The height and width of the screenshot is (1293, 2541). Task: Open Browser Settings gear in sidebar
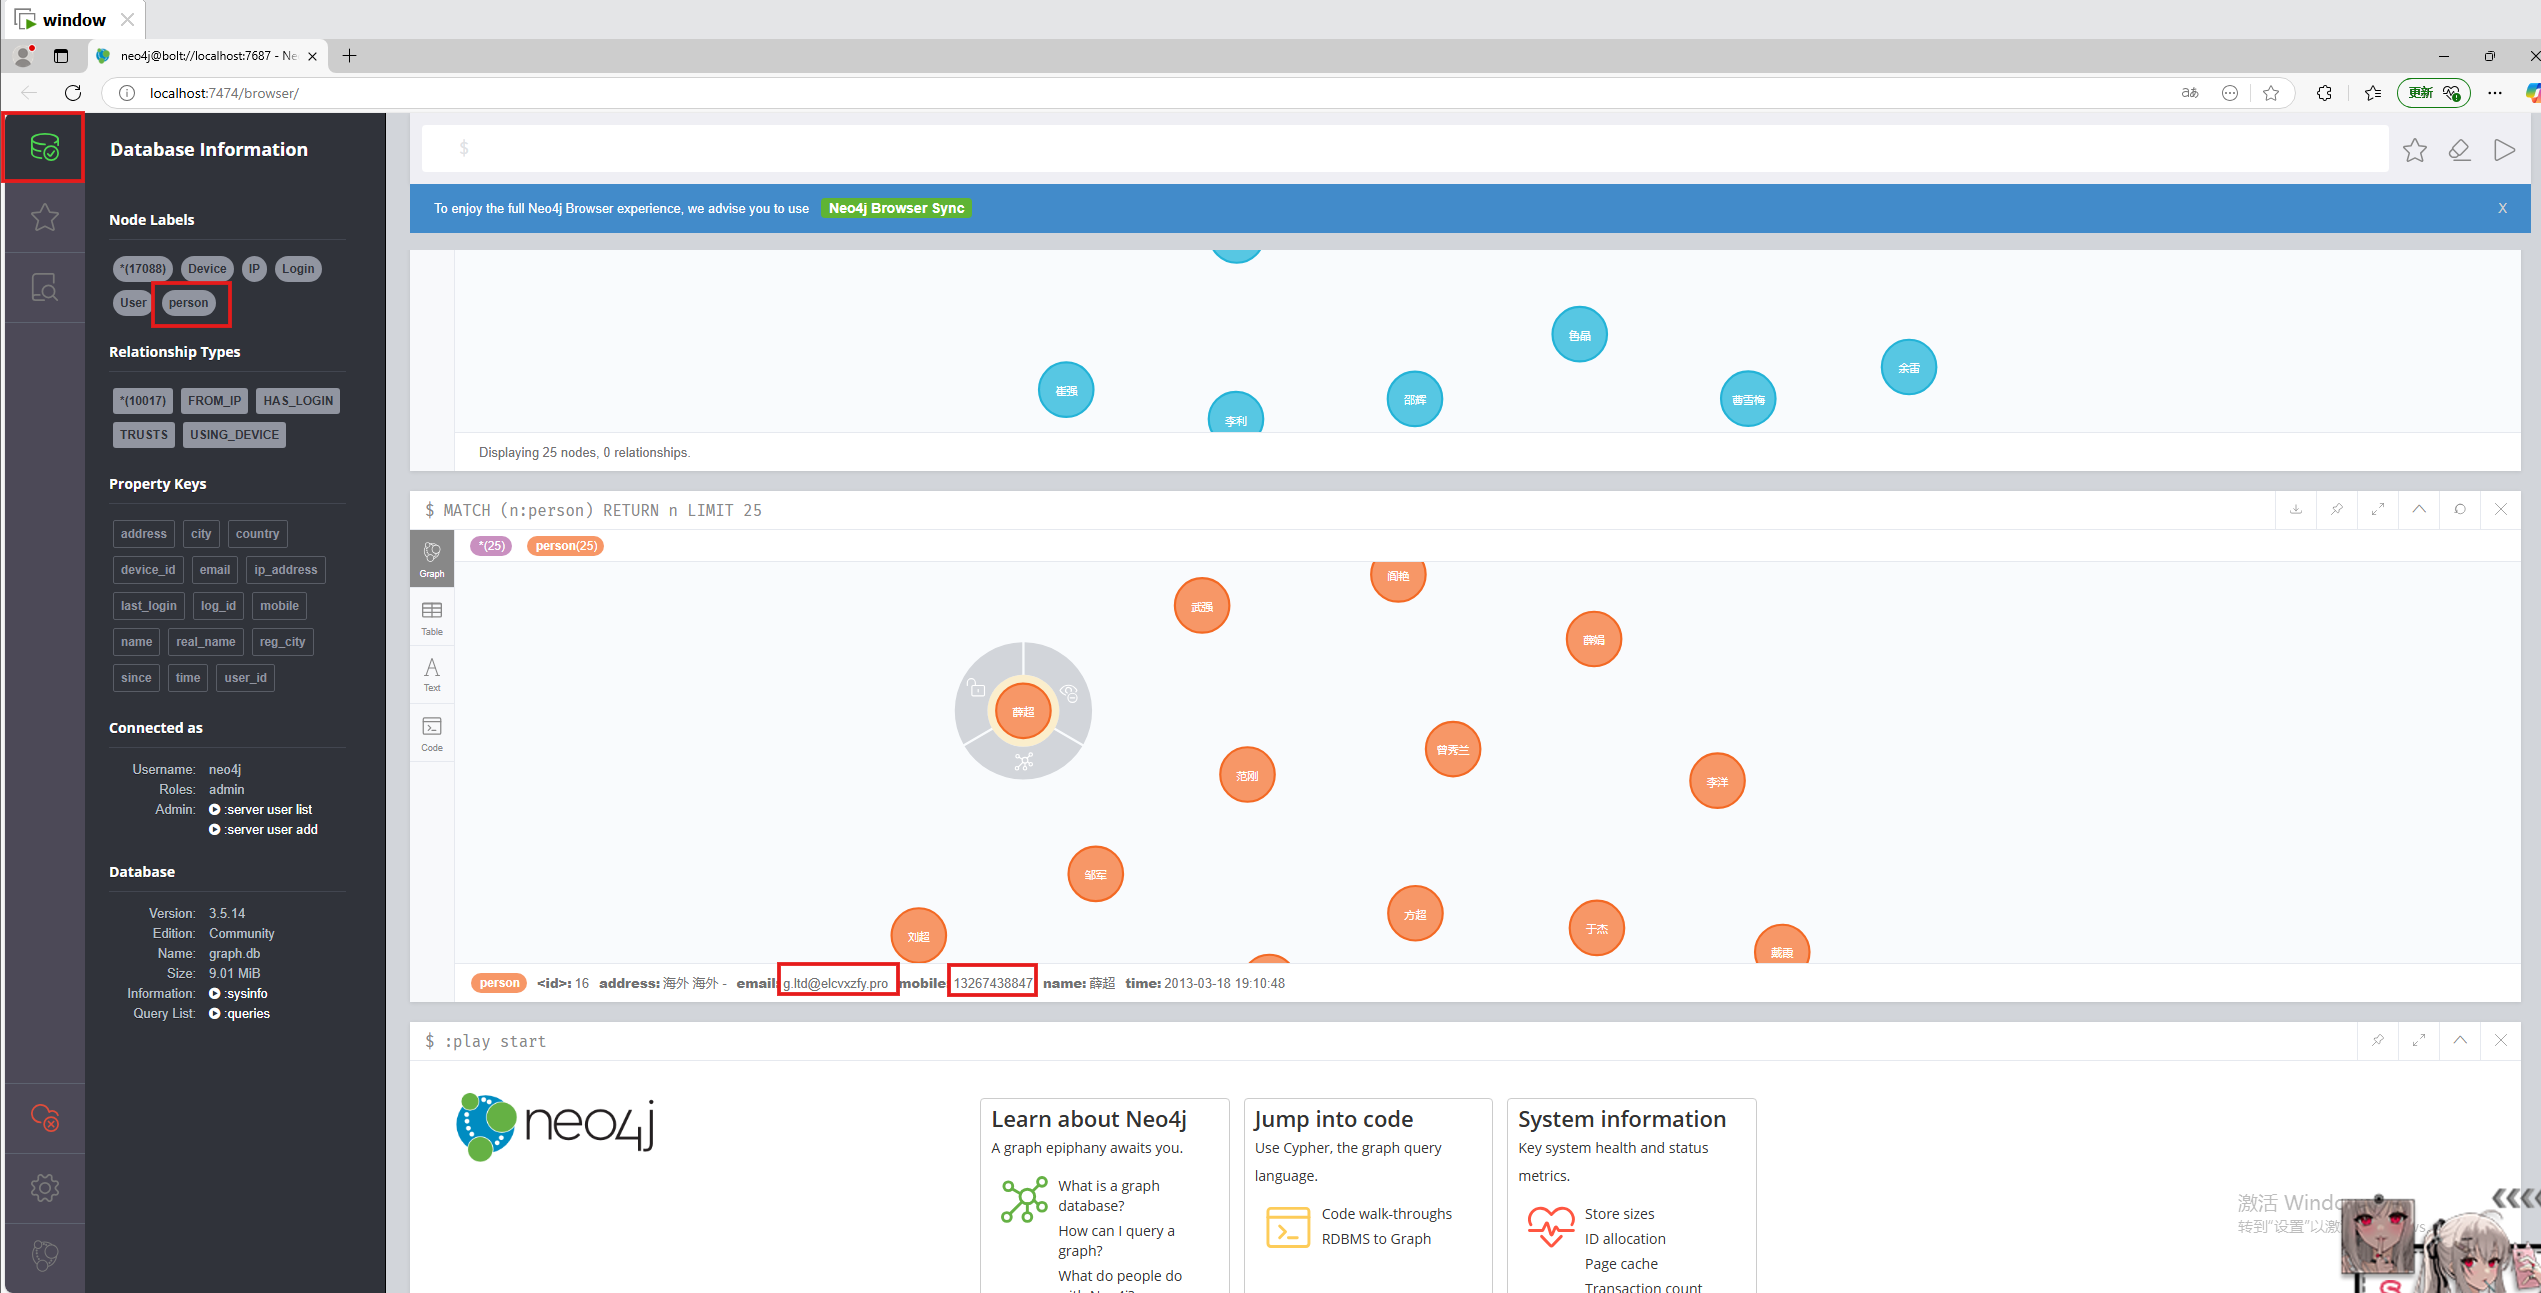(44, 1188)
